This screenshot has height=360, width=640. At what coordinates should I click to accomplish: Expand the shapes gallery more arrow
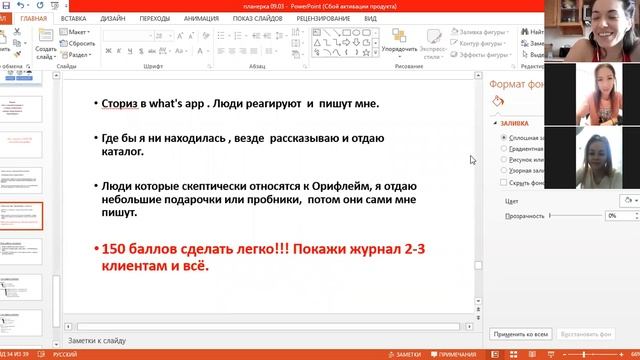point(376,53)
